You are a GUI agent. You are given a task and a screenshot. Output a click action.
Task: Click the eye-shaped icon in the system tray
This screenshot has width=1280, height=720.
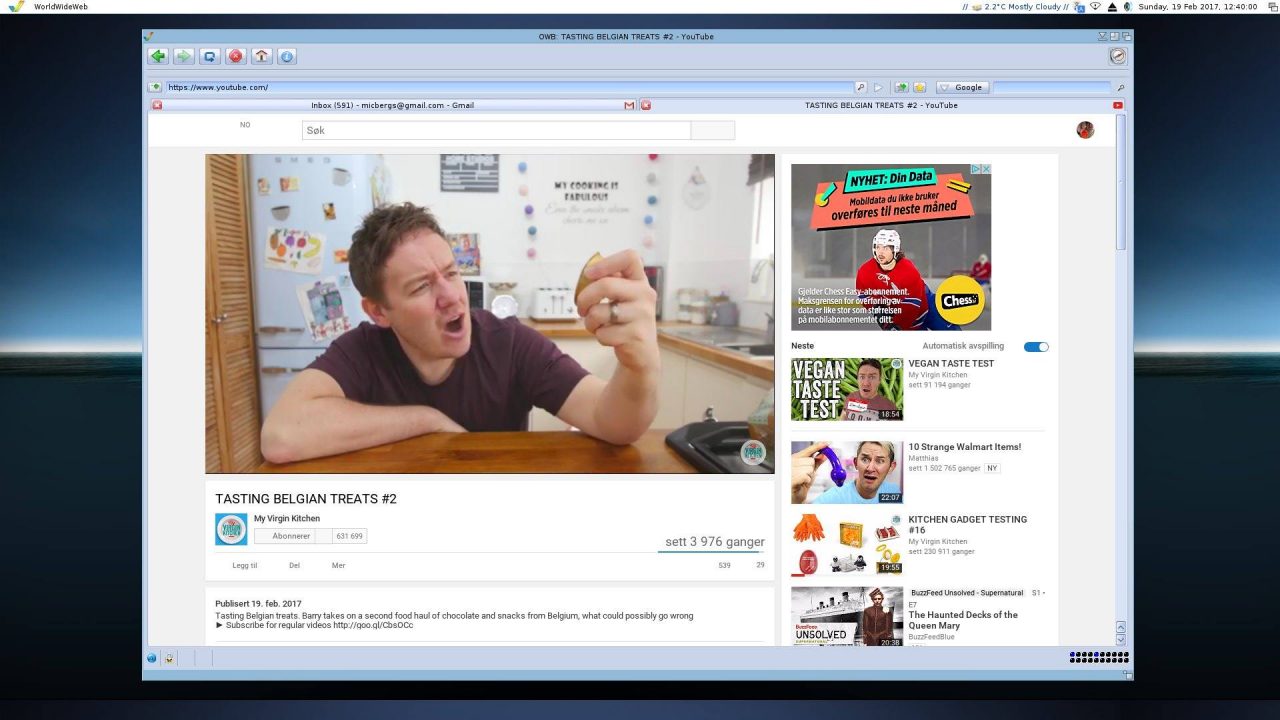1096,6
